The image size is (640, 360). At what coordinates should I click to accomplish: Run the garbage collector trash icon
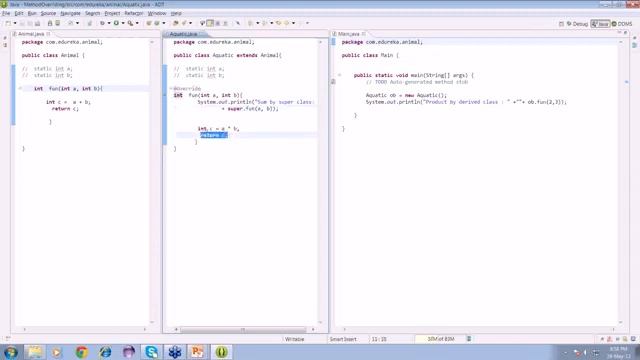(x=469, y=339)
